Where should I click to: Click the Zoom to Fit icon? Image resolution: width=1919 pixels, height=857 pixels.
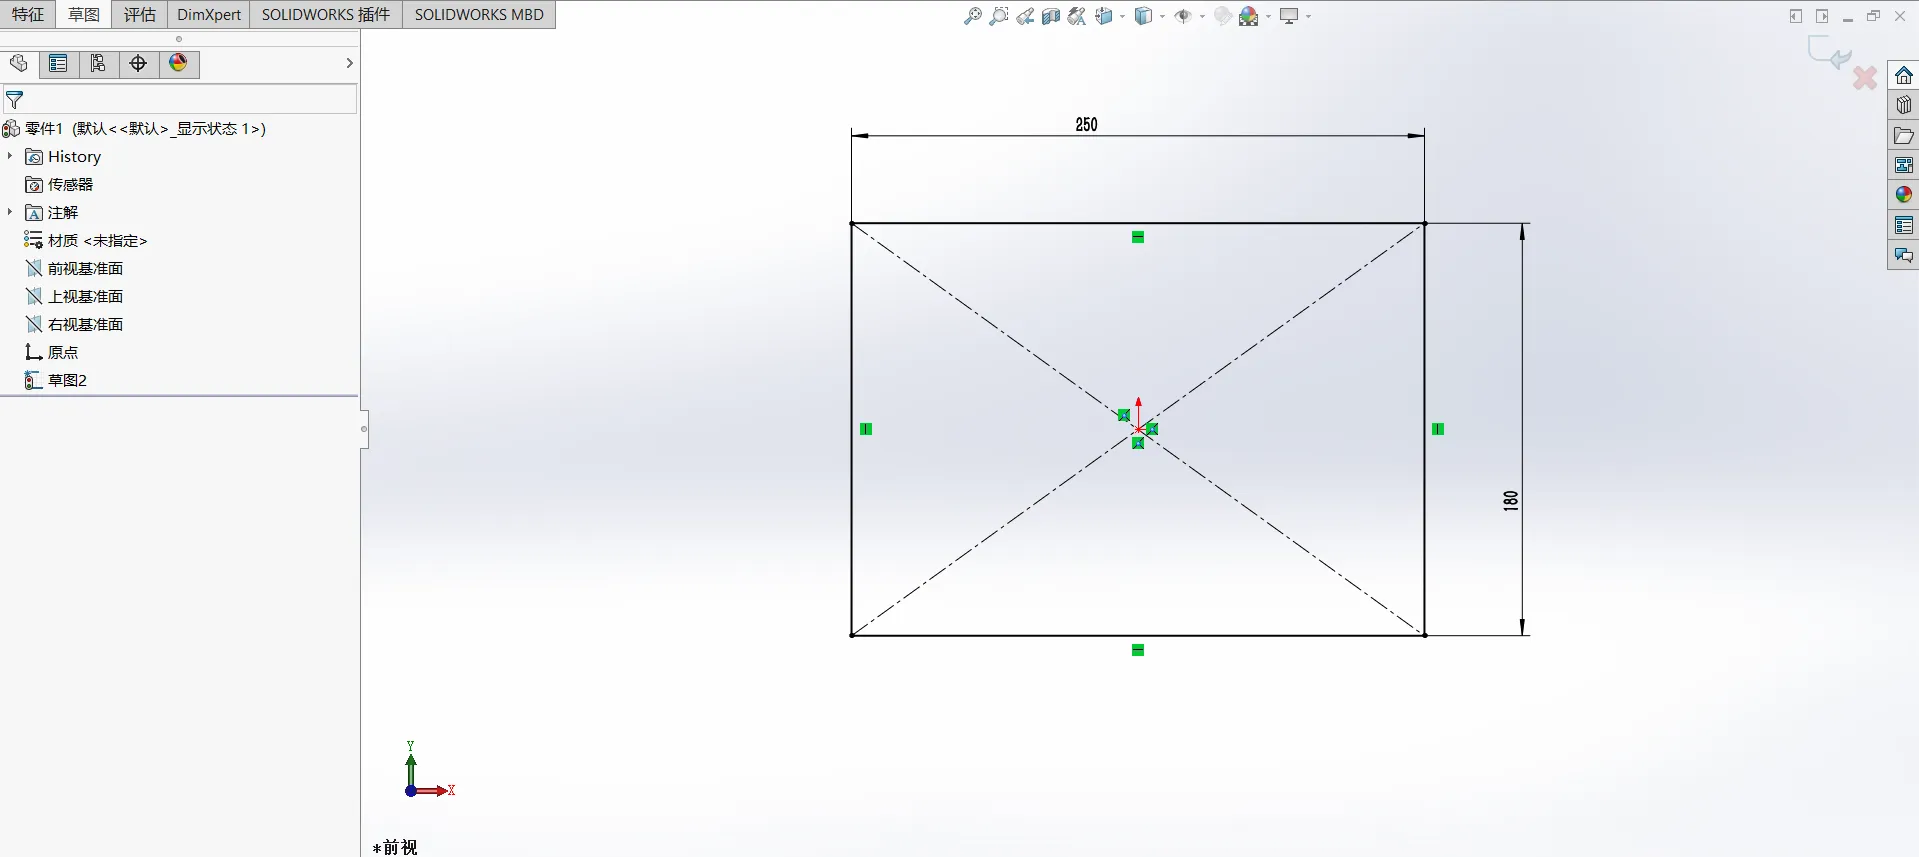tap(972, 16)
